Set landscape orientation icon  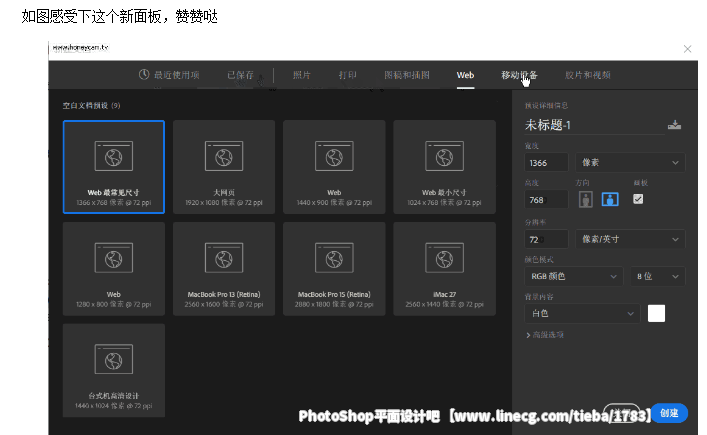(610, 199)
